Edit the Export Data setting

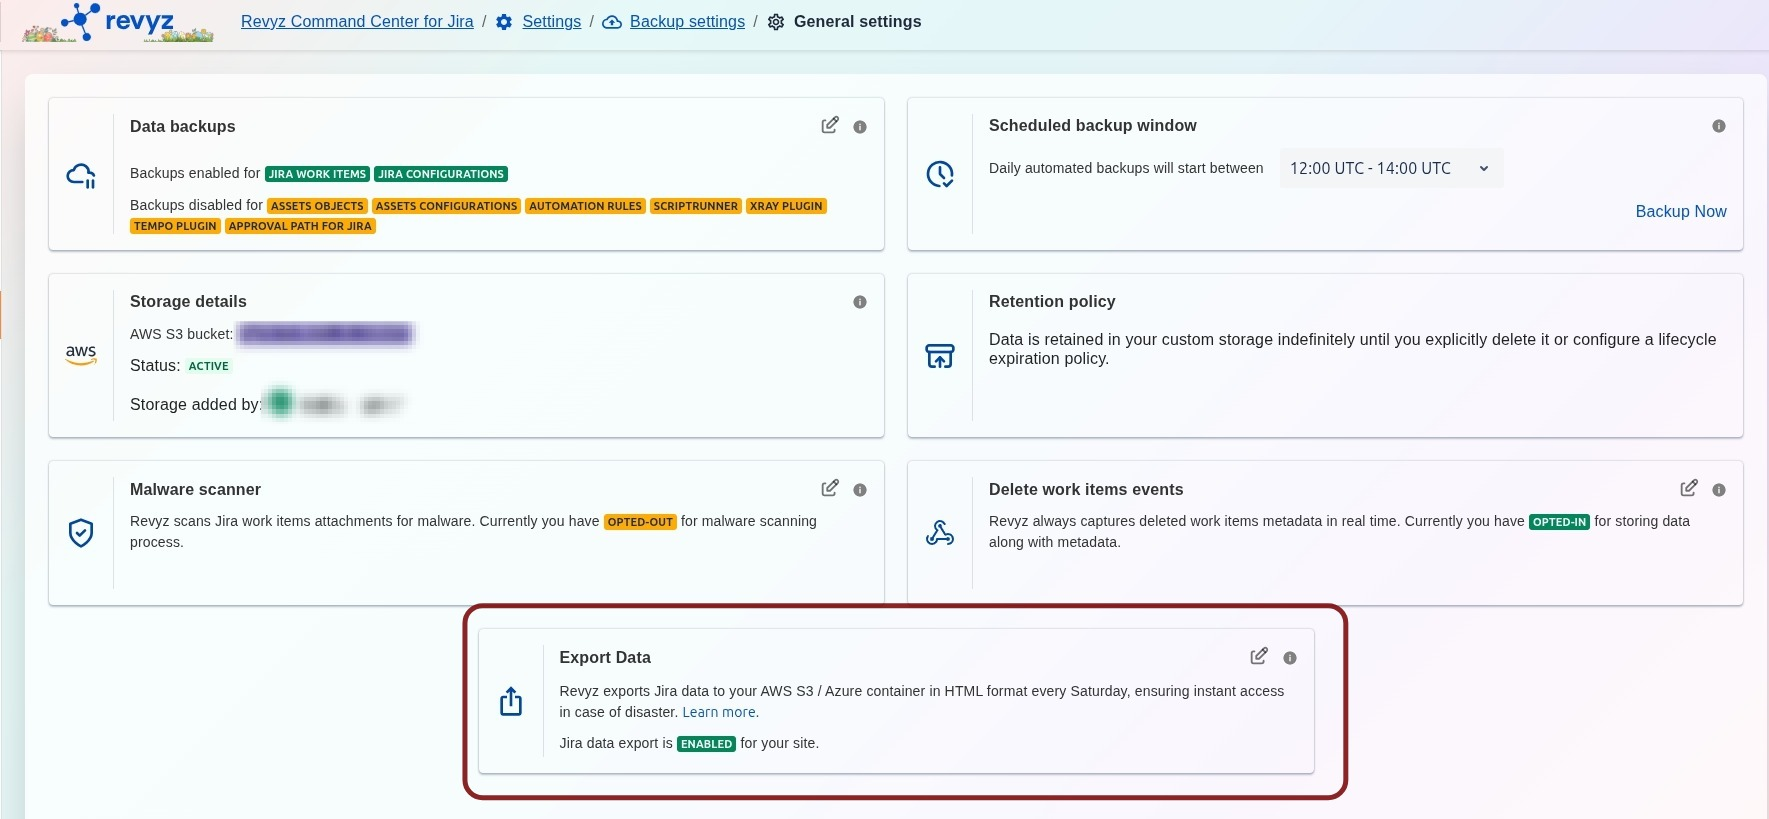[1258, 656]
